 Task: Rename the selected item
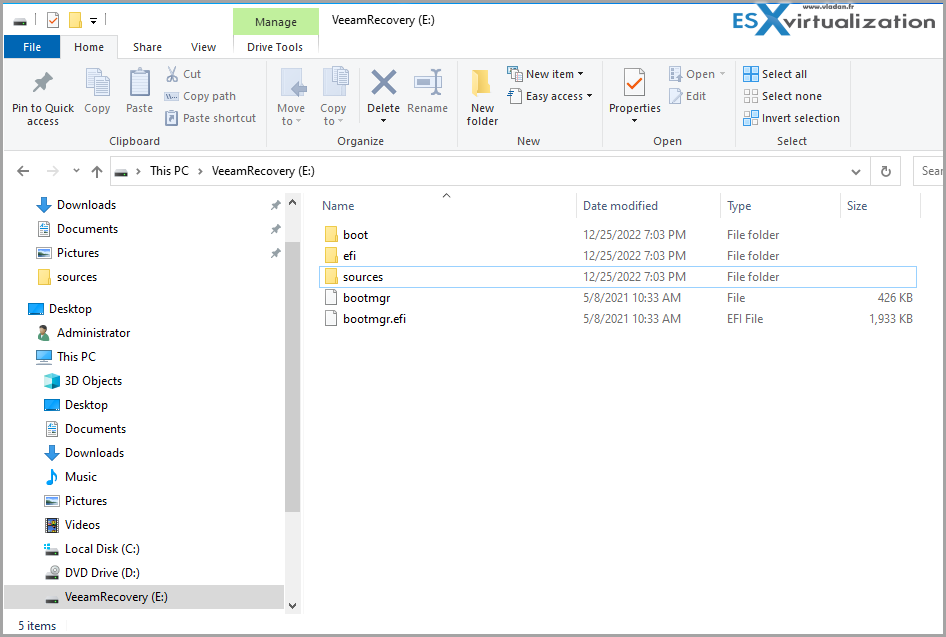coord(427,91)
